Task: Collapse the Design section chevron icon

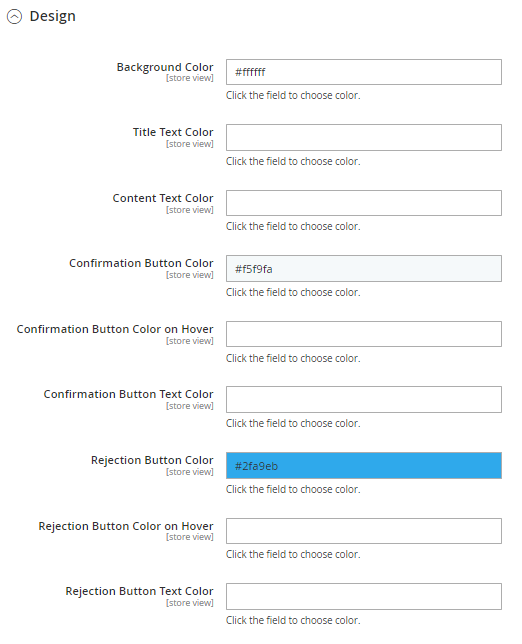Action: 14,17
